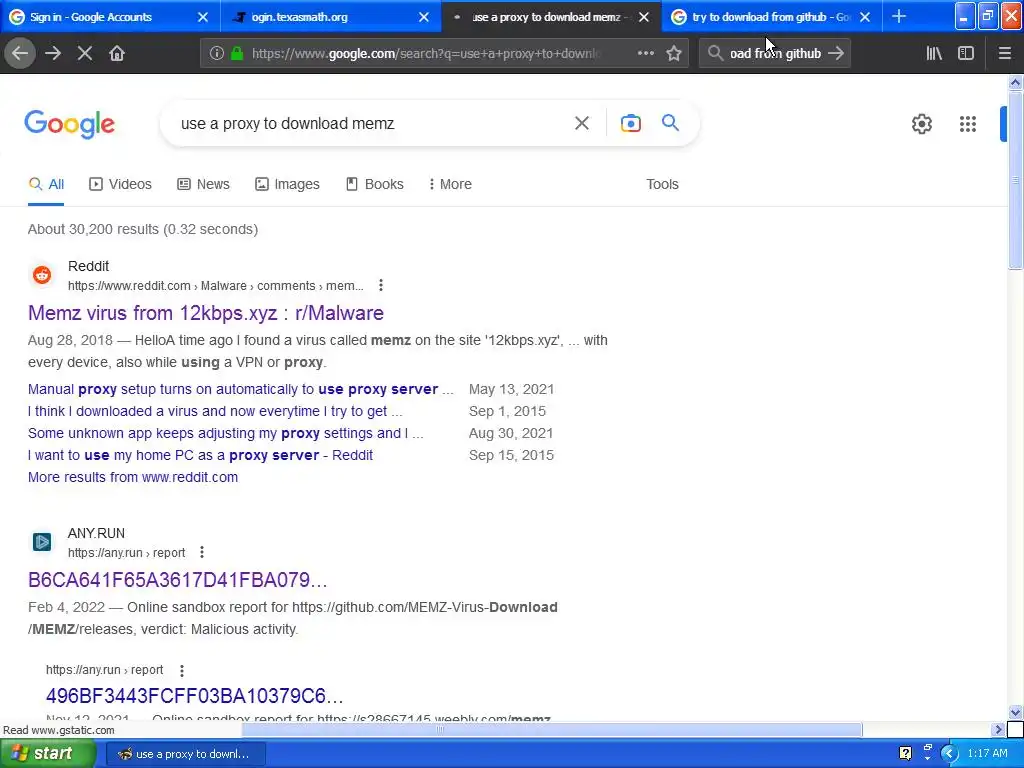
Task: Open Memz virus from 12kbps.xyz Reddit result
Action: 206,313
